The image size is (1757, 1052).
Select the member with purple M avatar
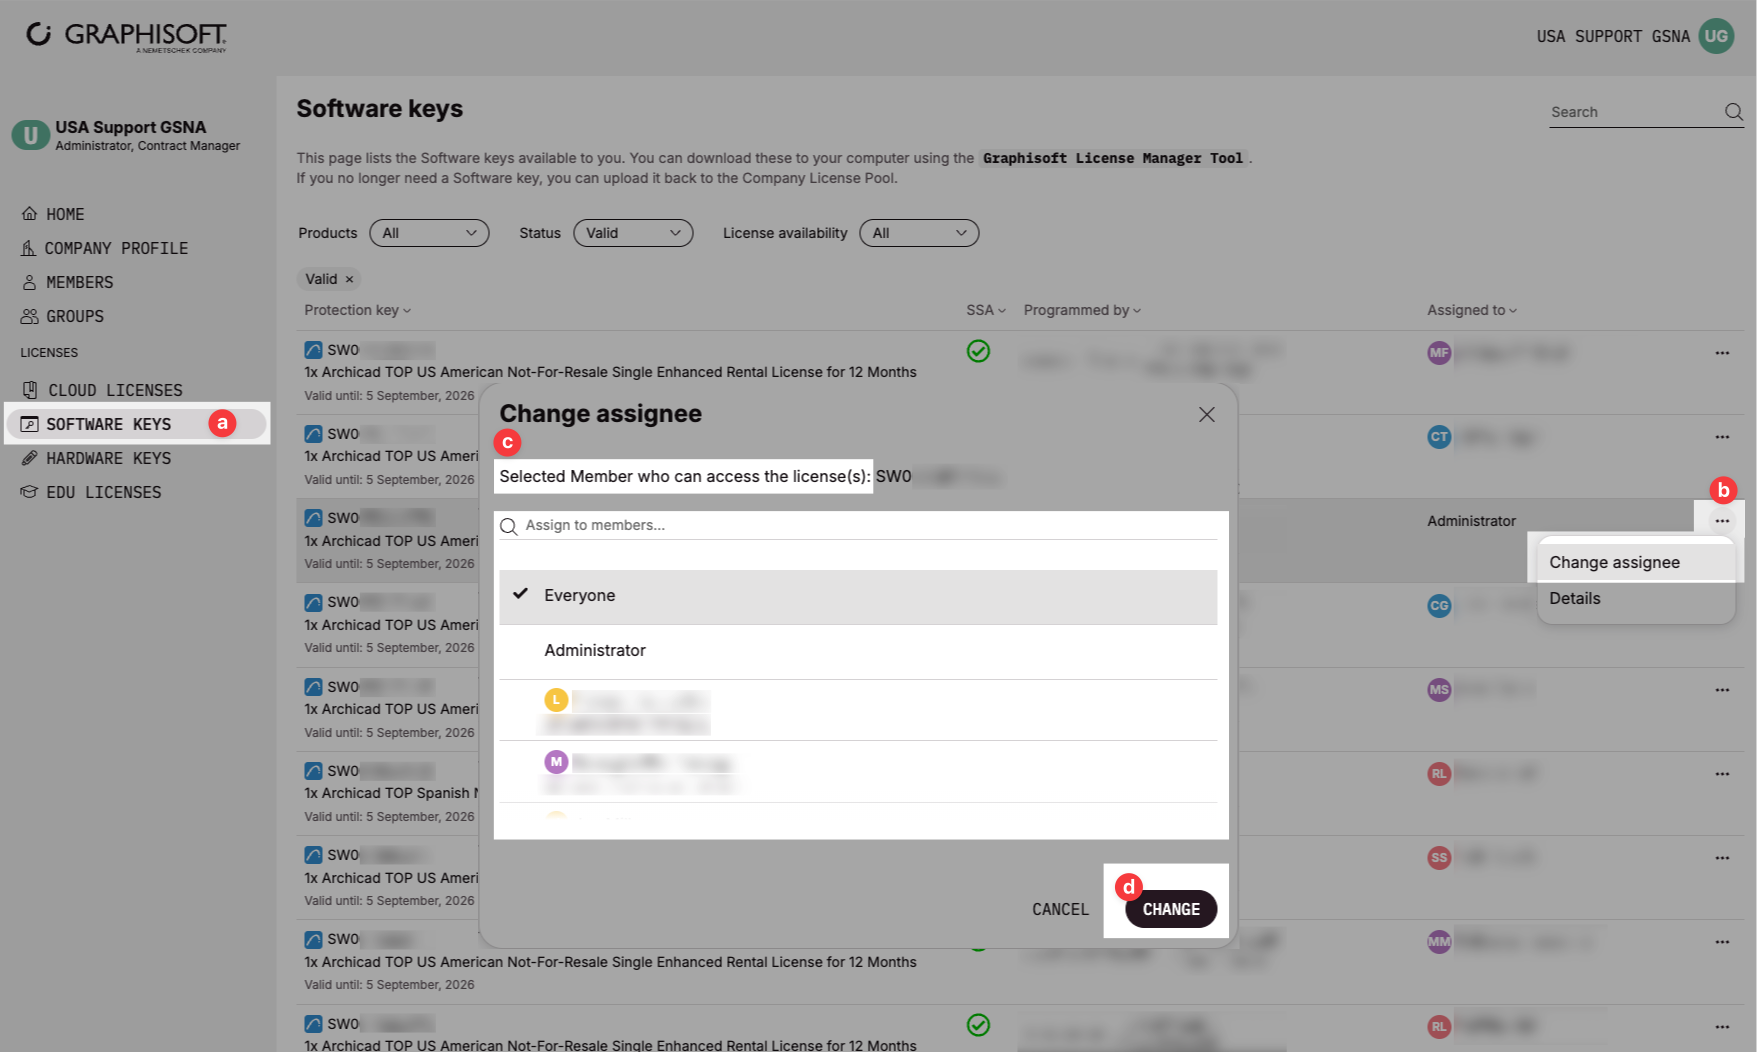tap(858, 772)
